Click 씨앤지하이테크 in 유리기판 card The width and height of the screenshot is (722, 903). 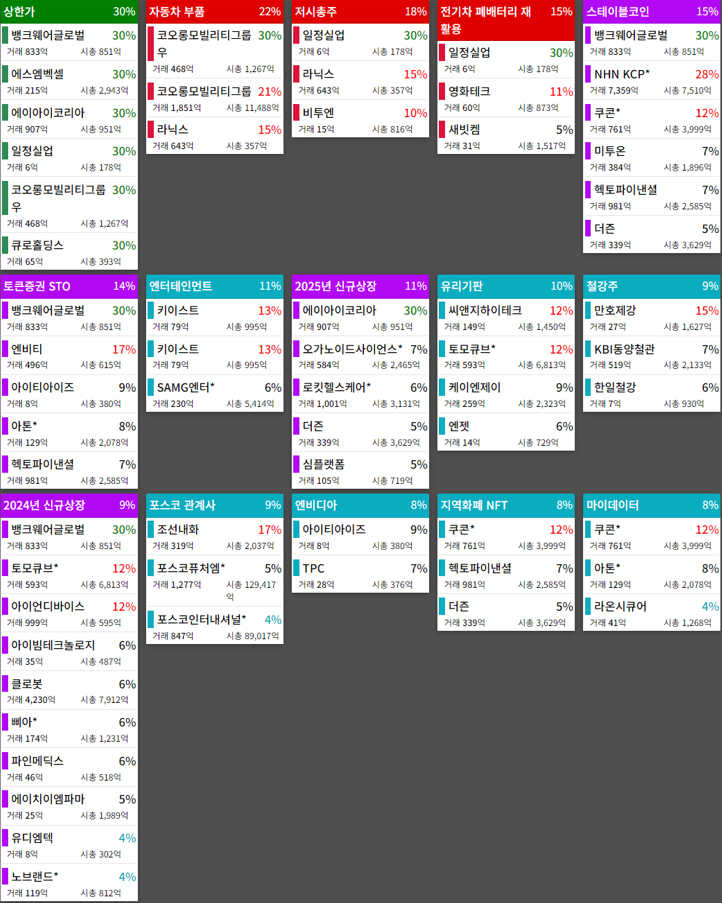click(x=506, y=317)
